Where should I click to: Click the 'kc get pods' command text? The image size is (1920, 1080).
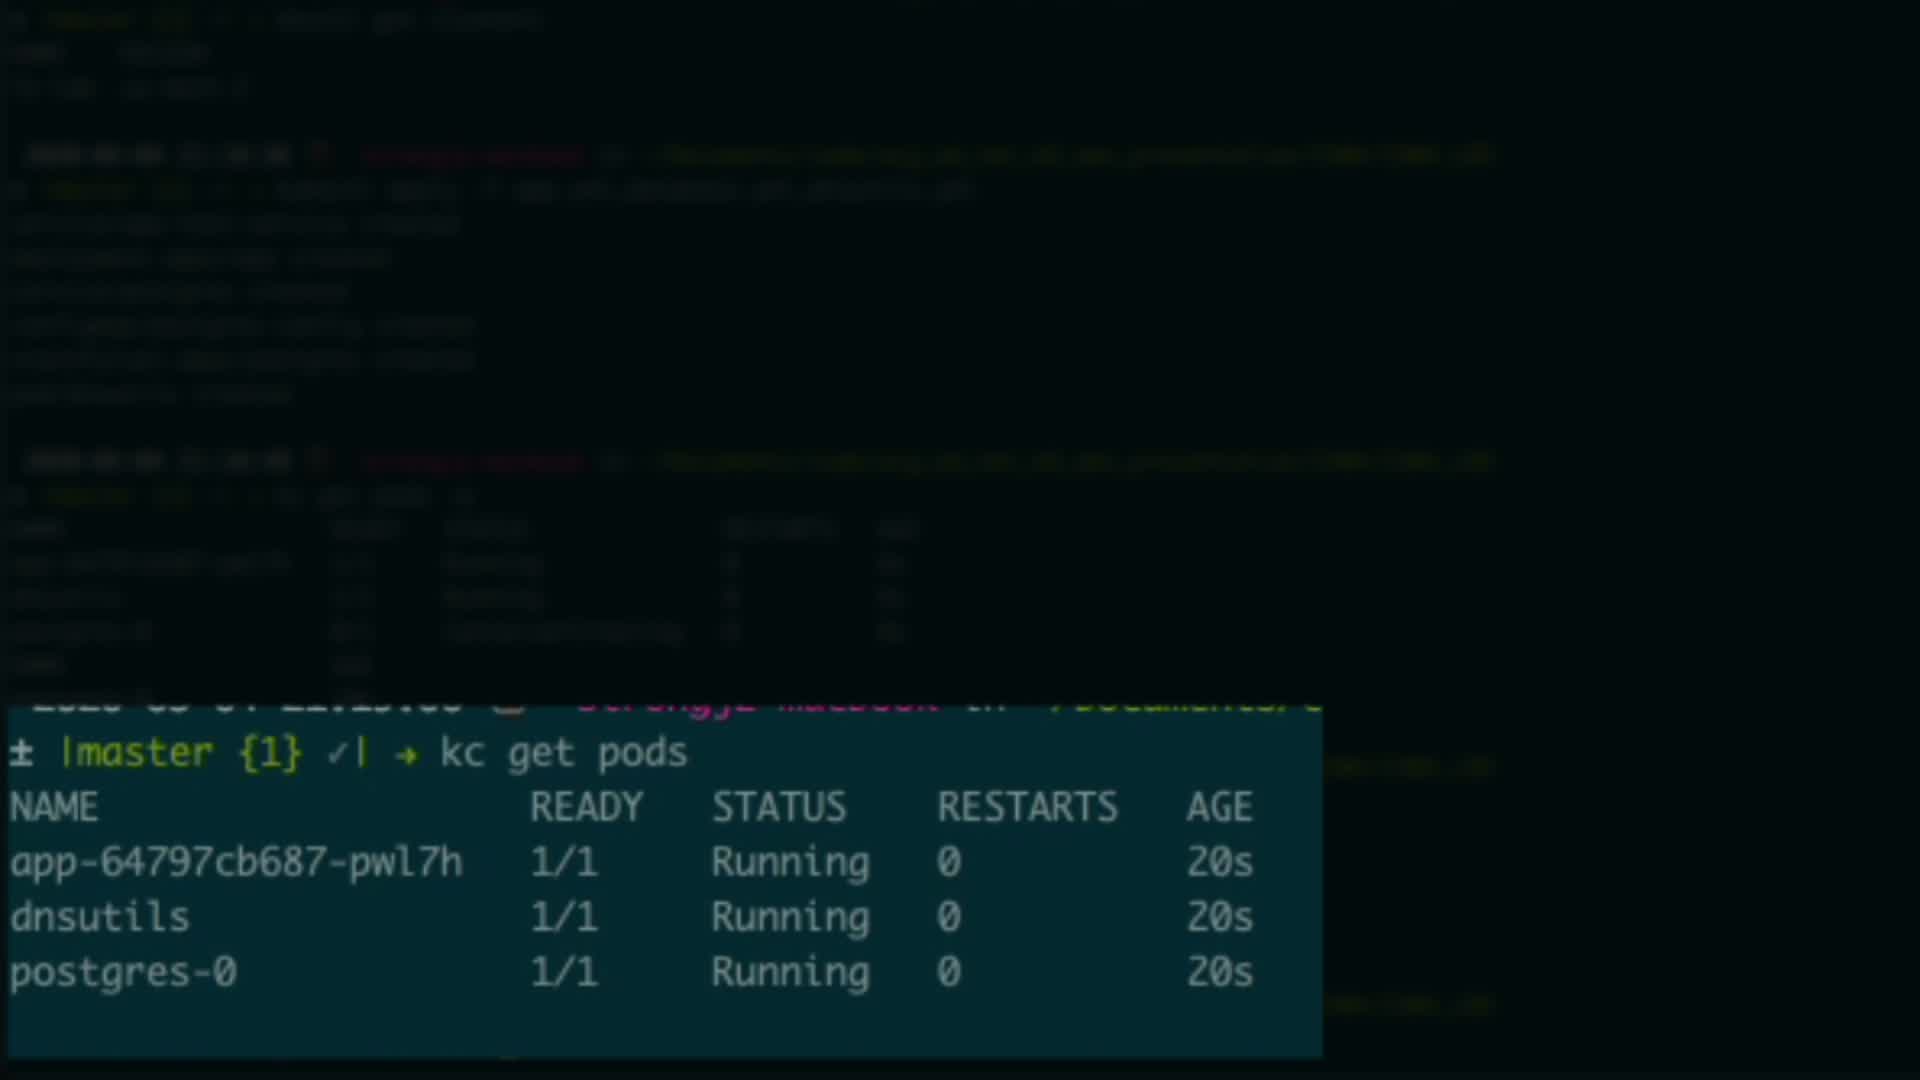(563, 753)
